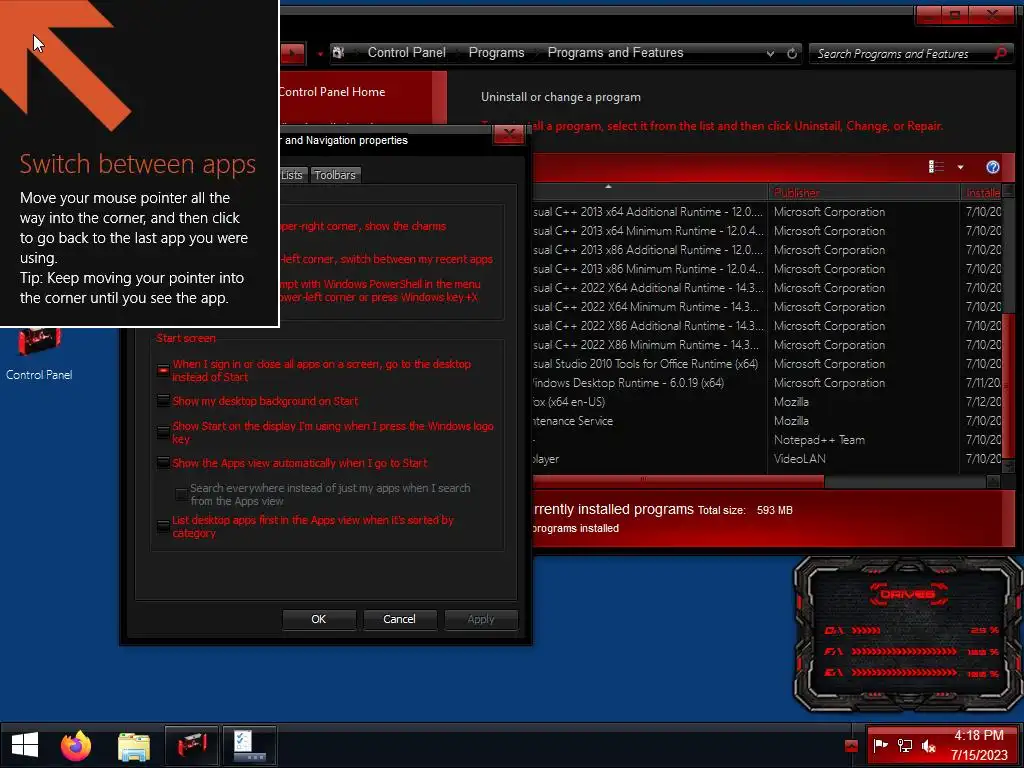Select C++ 2013 x86 Minimum Runtime row
1024x768 pixels.
click(766, 268)
